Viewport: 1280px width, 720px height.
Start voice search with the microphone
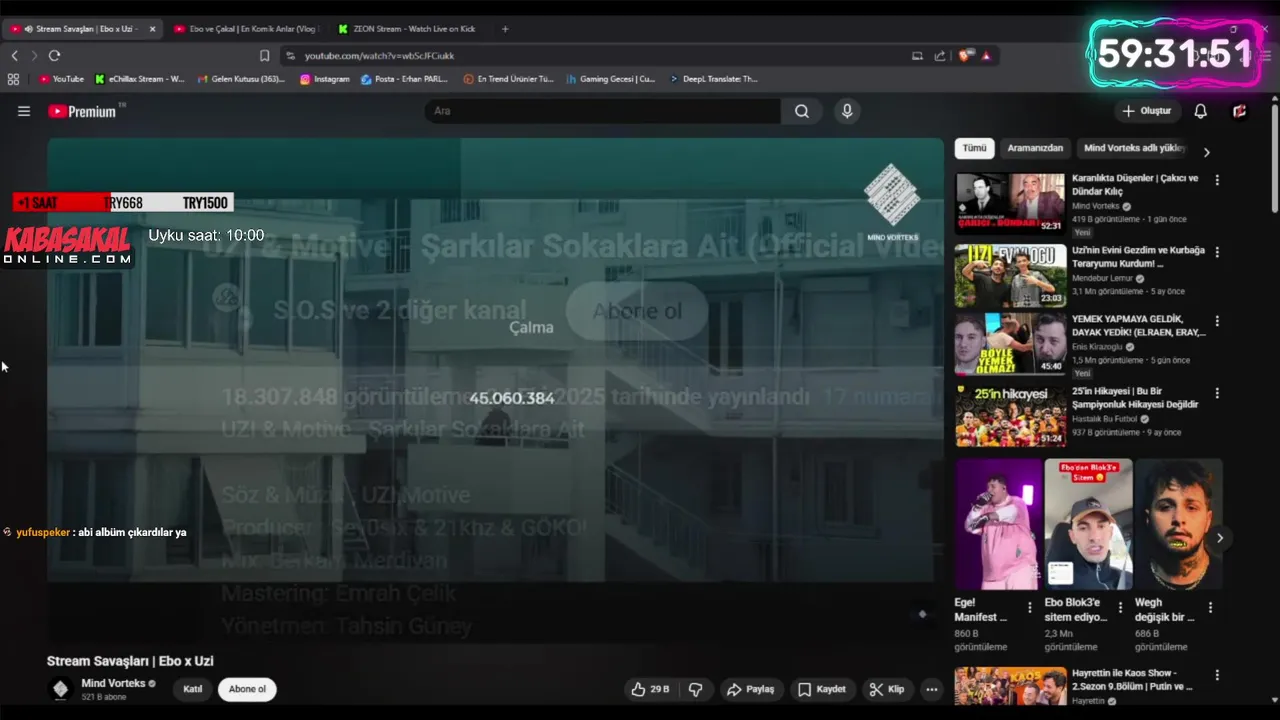(x=847, y=111)
